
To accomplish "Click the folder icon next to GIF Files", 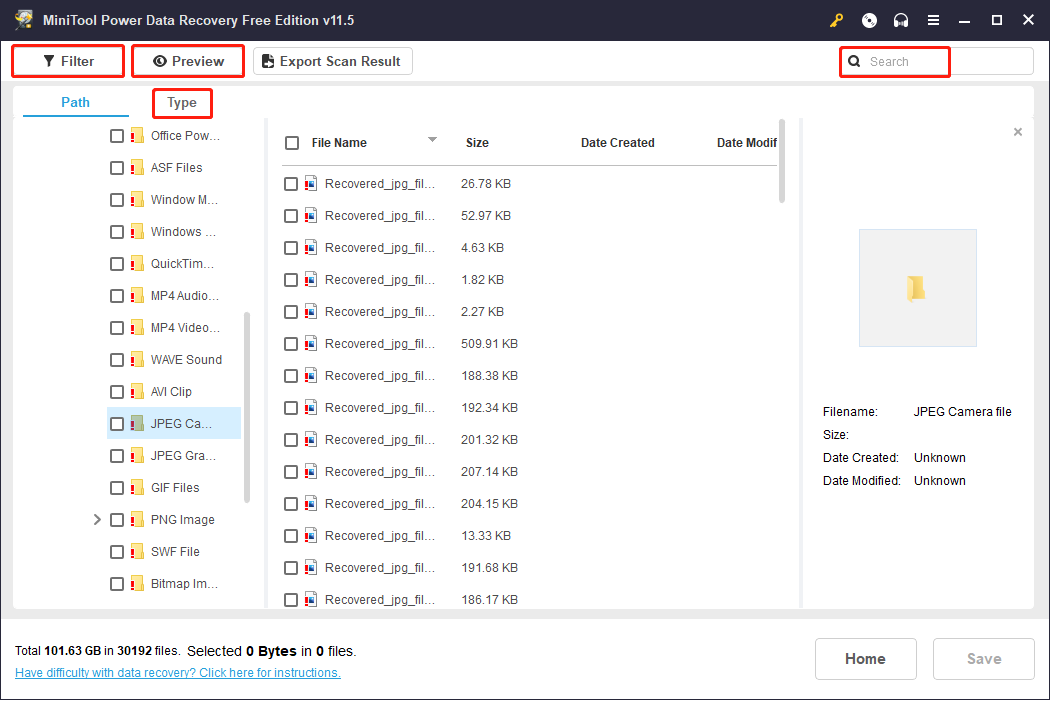I will 137,488.
